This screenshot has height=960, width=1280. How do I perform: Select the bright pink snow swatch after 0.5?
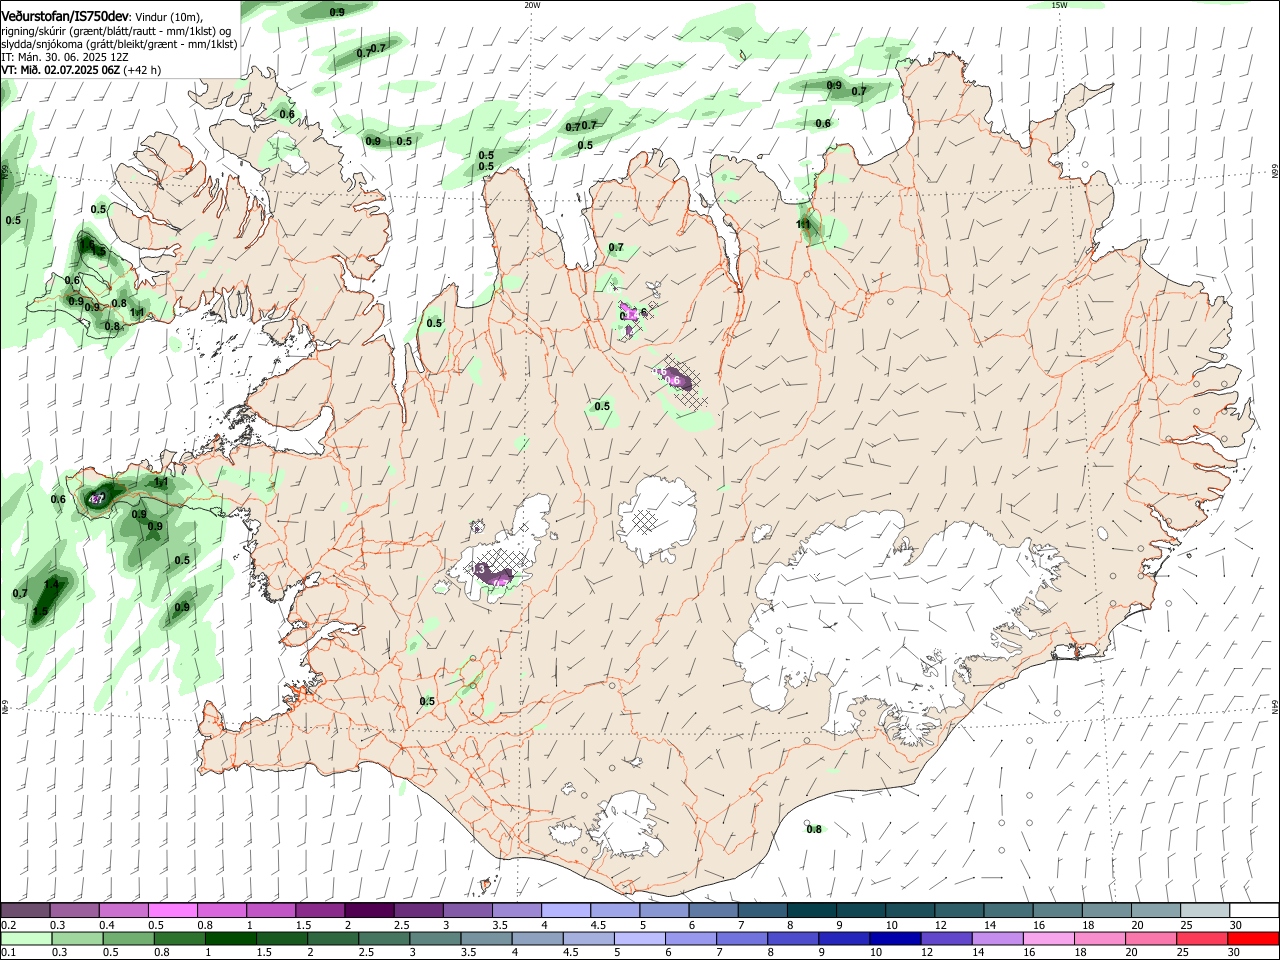[x=173, y=911]
